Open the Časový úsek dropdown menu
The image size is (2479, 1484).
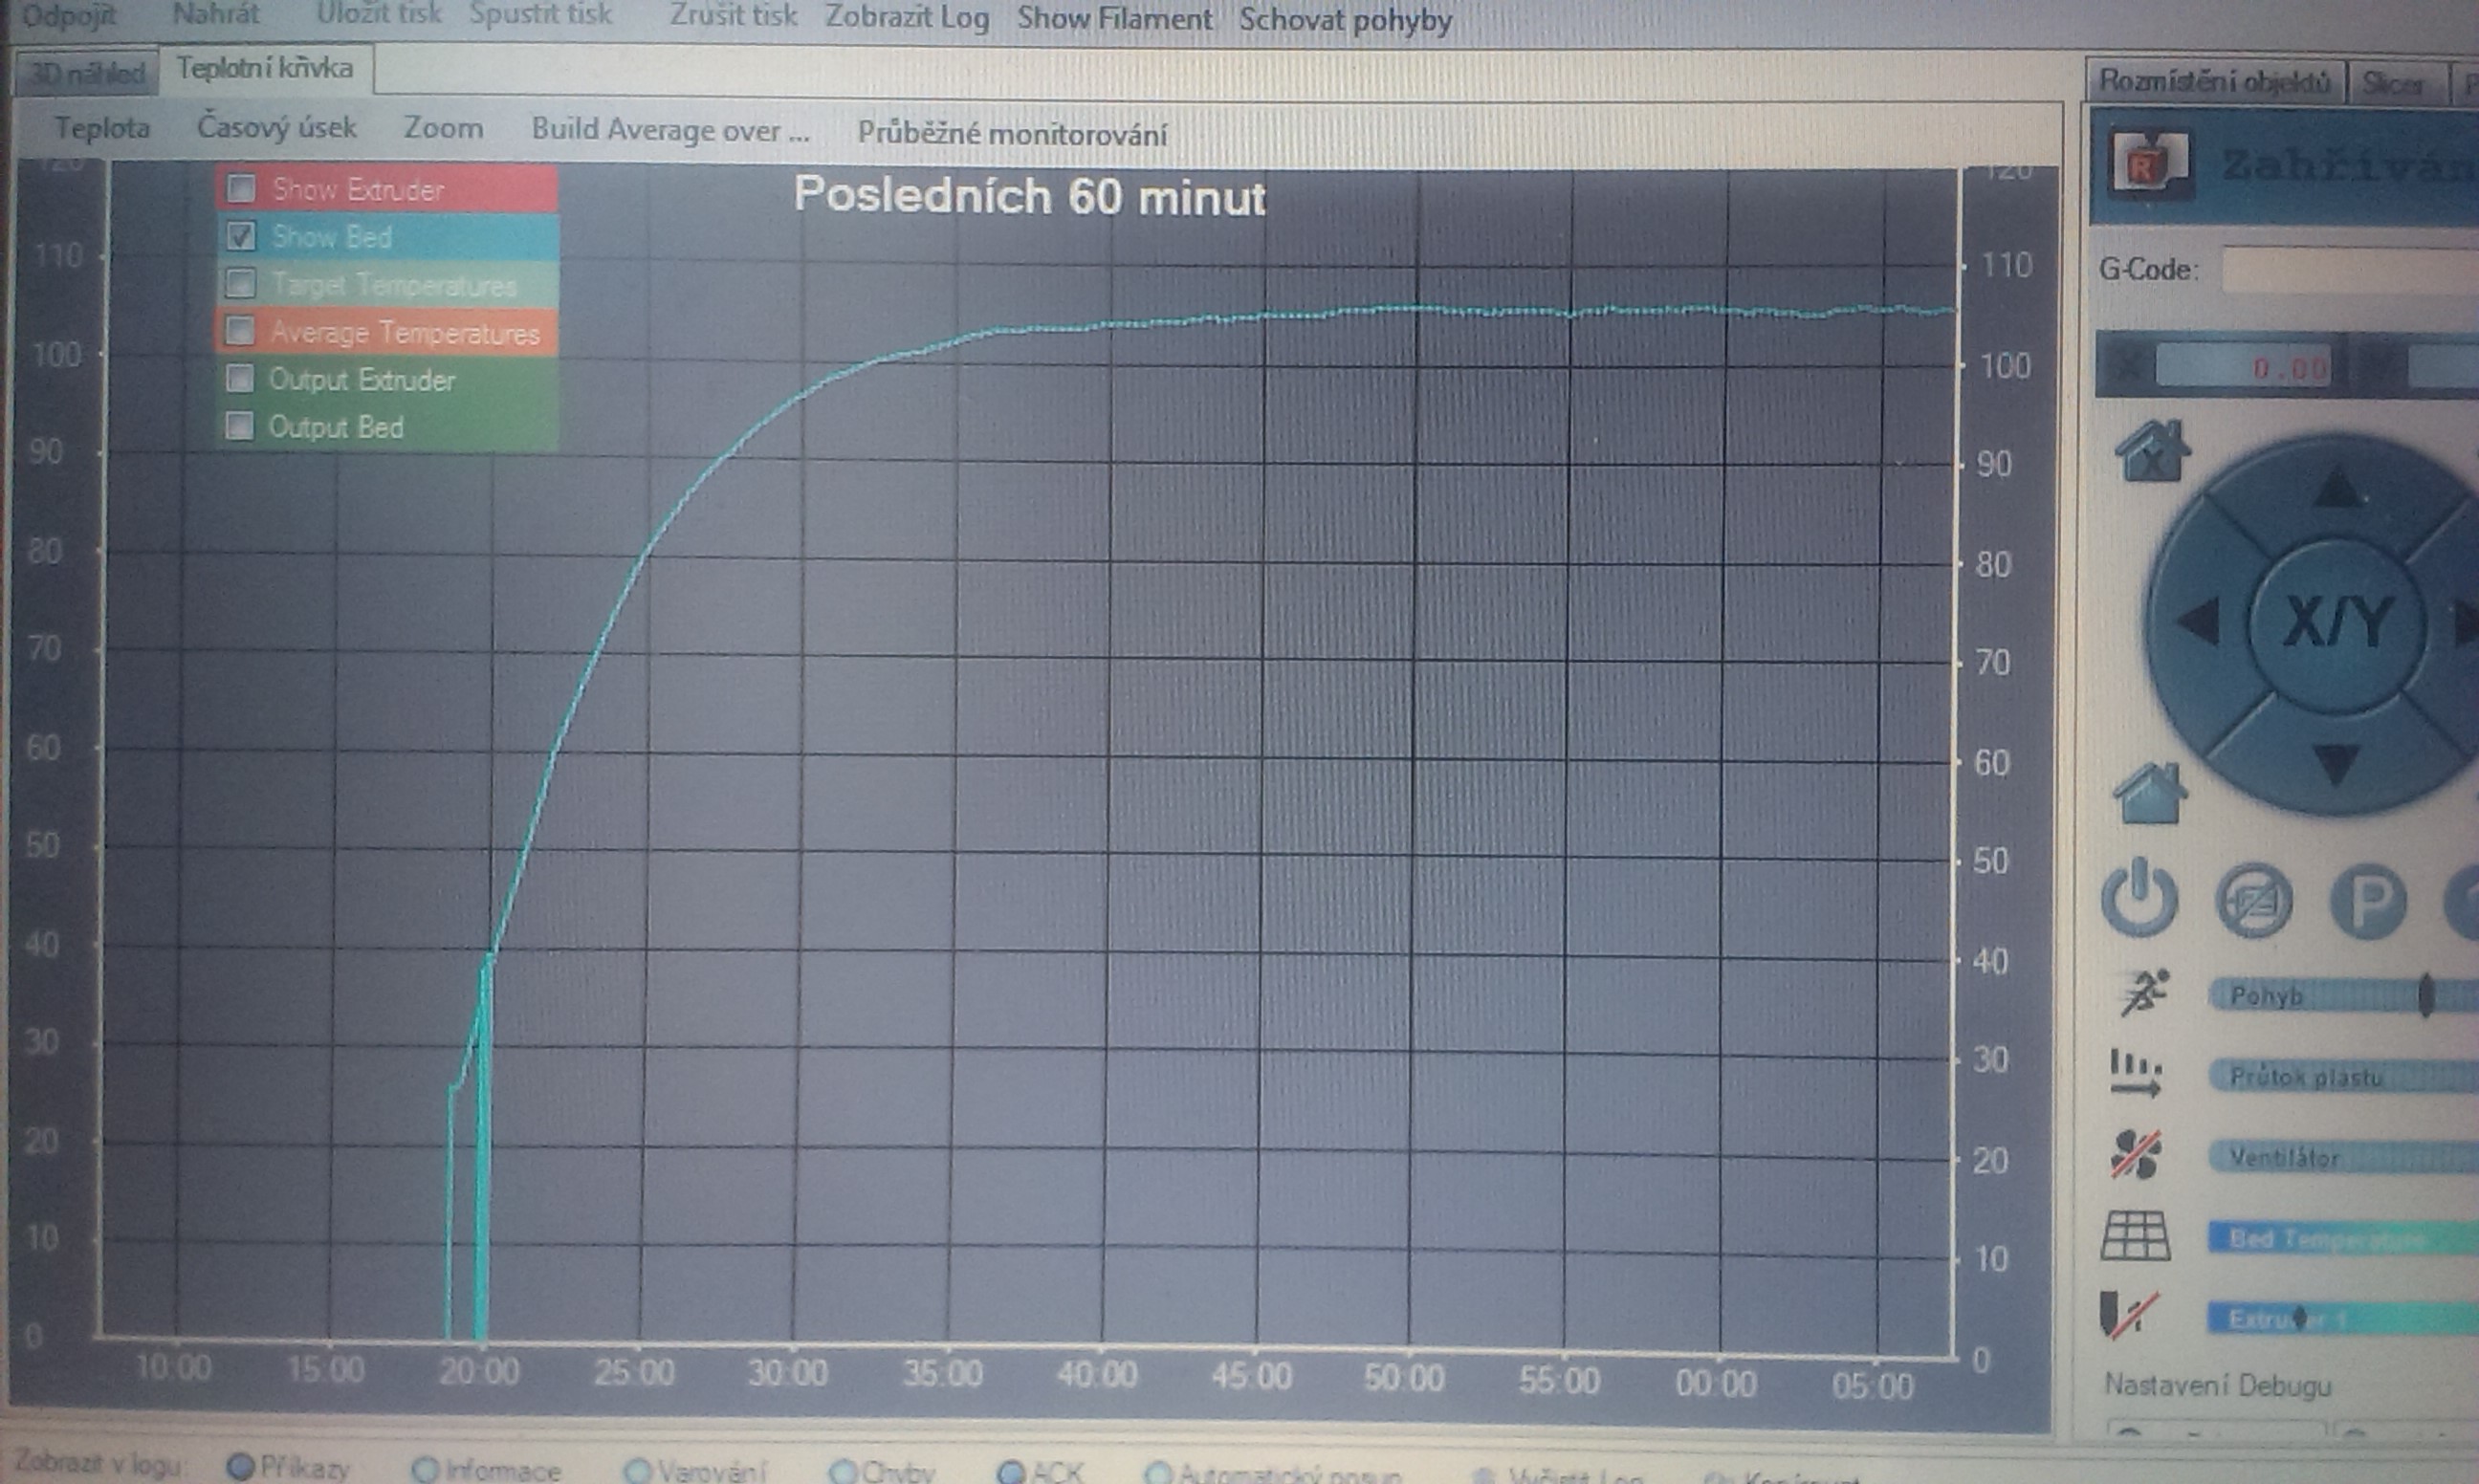[x=276, y=128]
